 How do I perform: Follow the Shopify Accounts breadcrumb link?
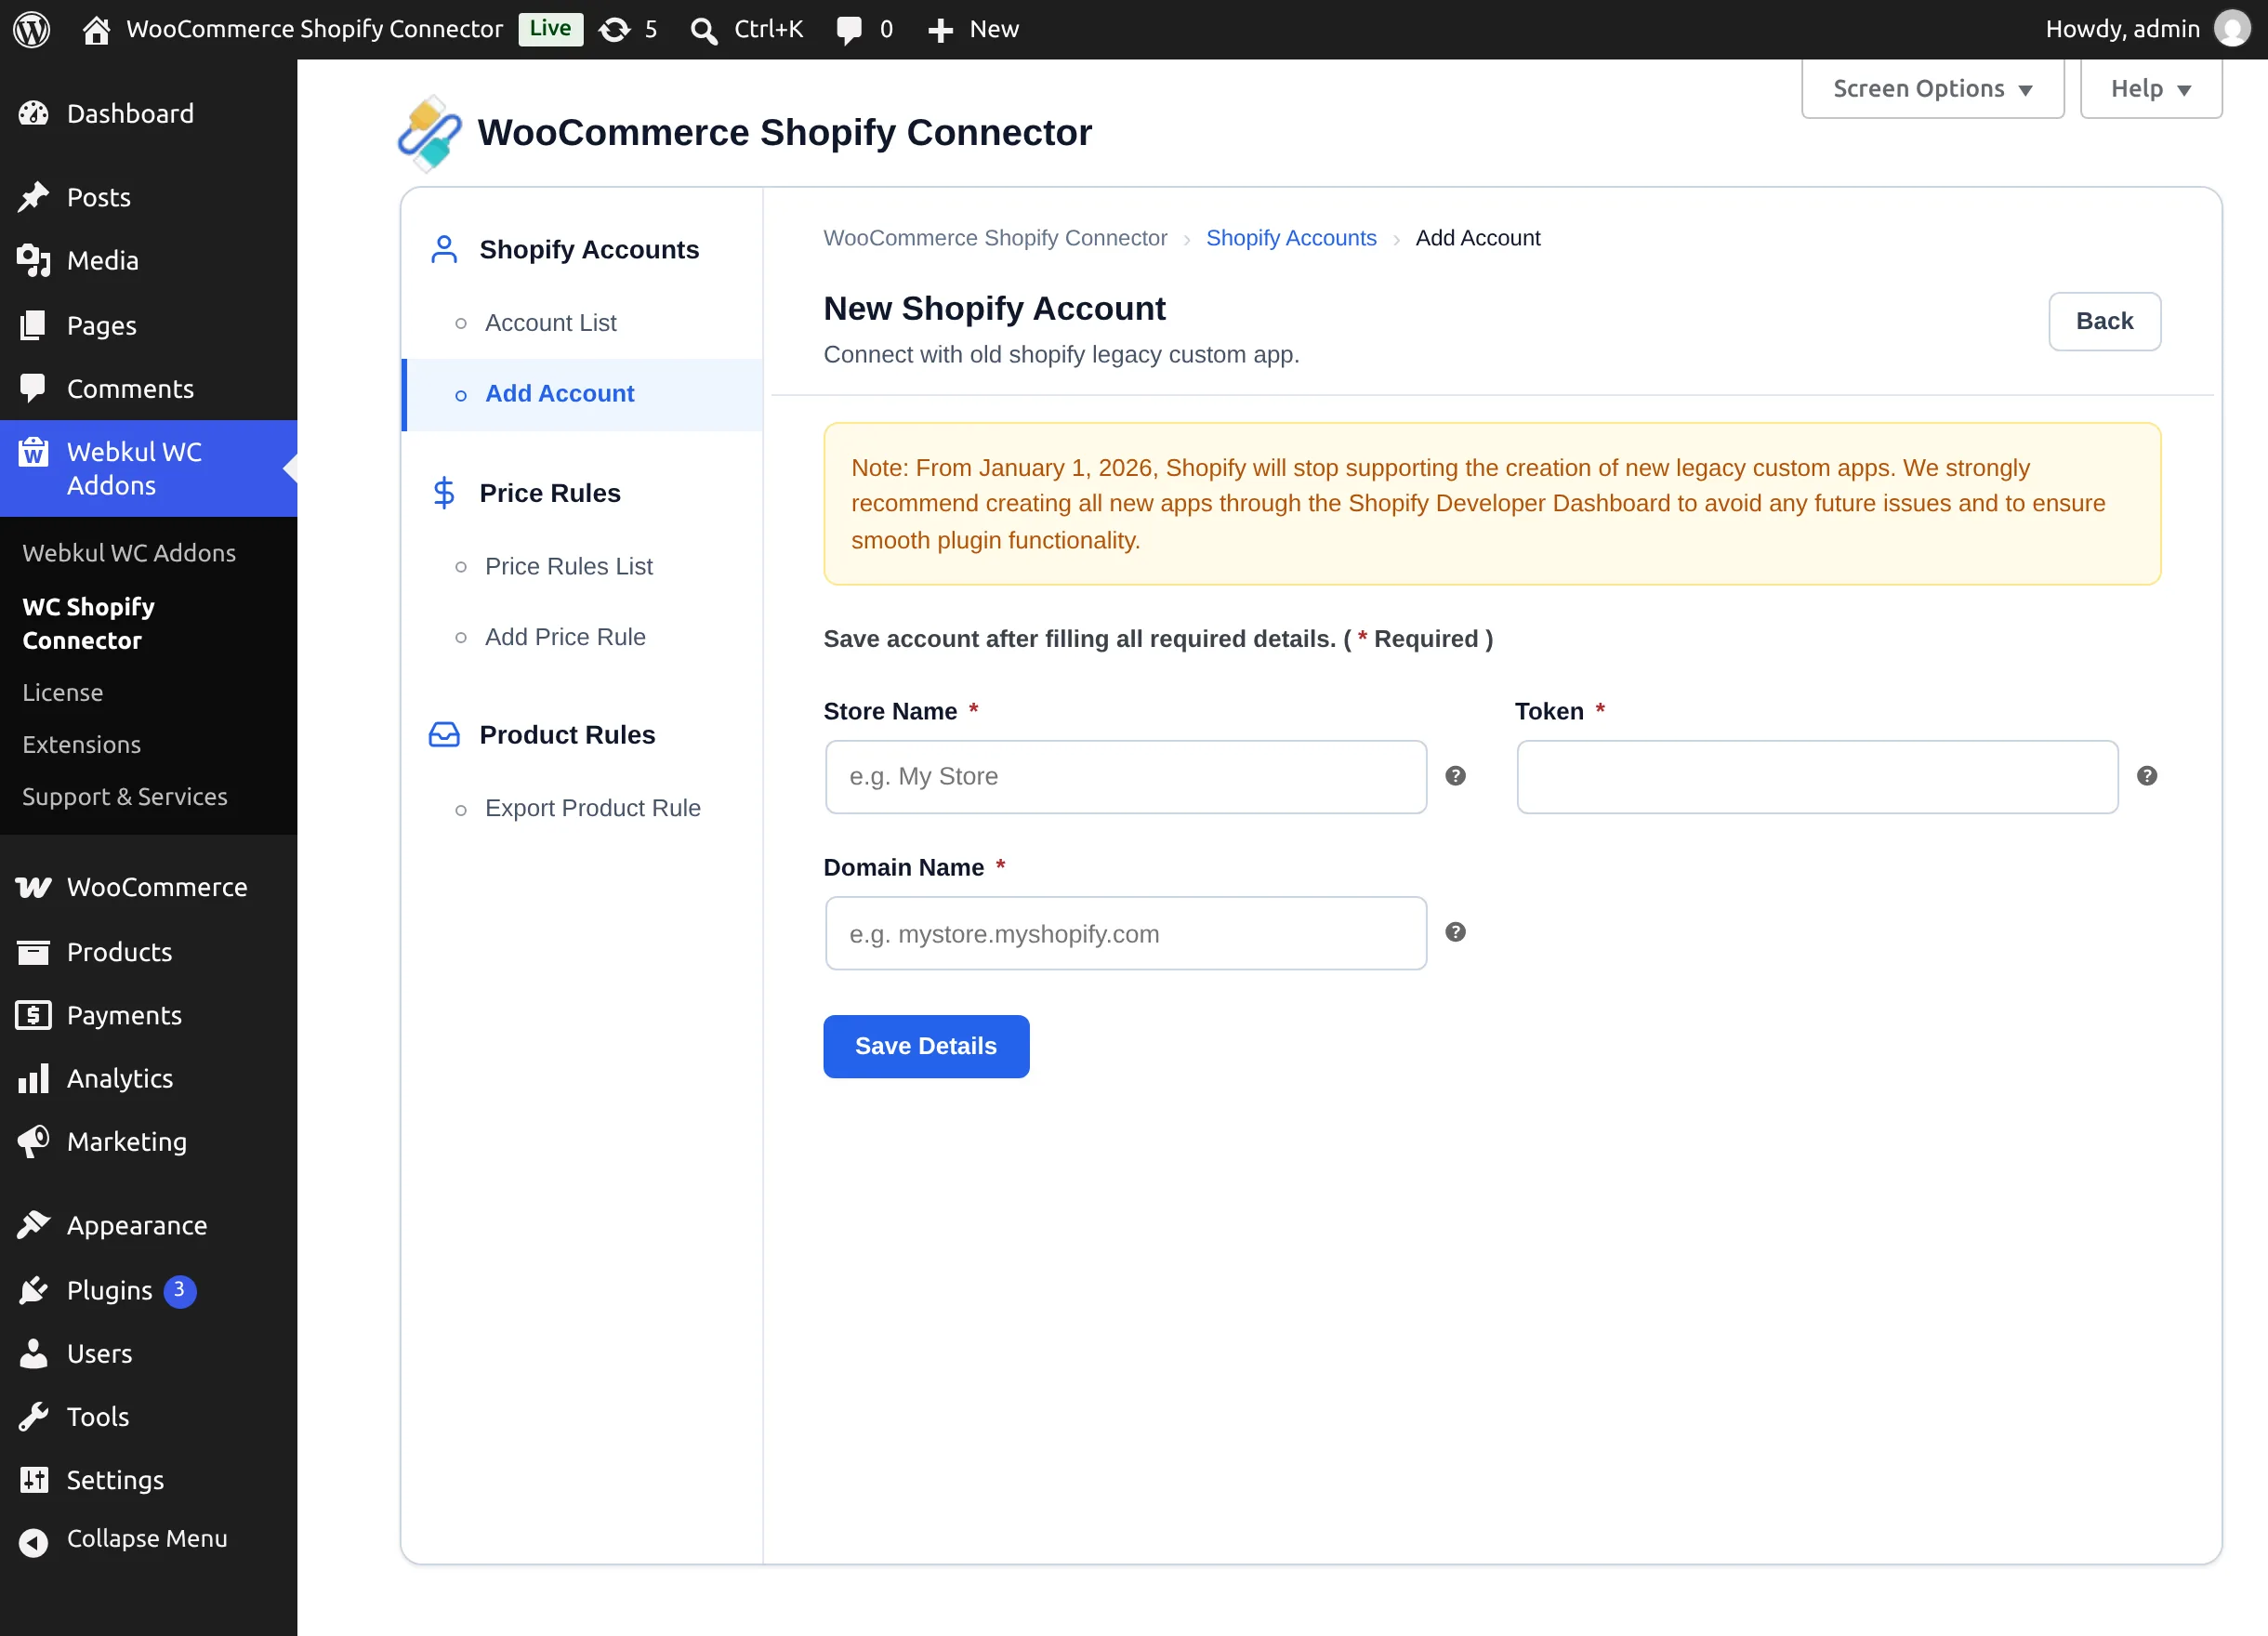click(x=1291, y=238)
